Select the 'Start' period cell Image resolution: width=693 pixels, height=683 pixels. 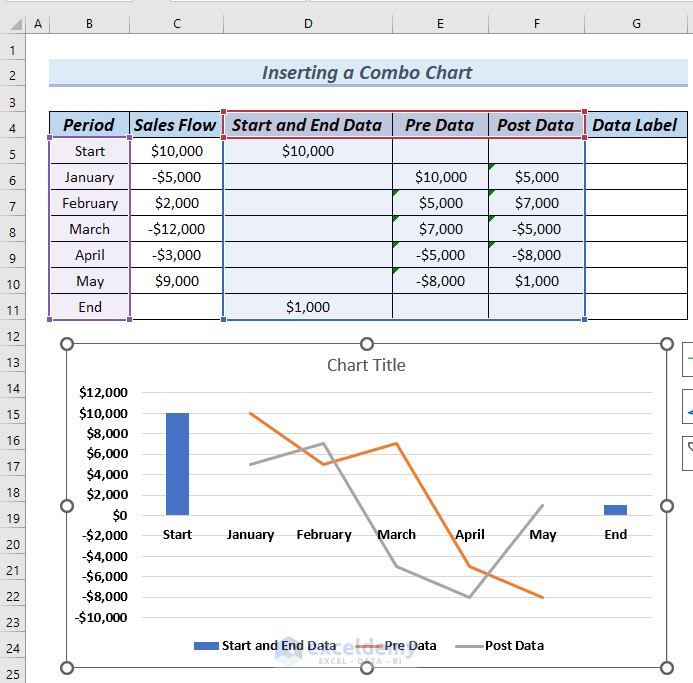tap(89, 151)
